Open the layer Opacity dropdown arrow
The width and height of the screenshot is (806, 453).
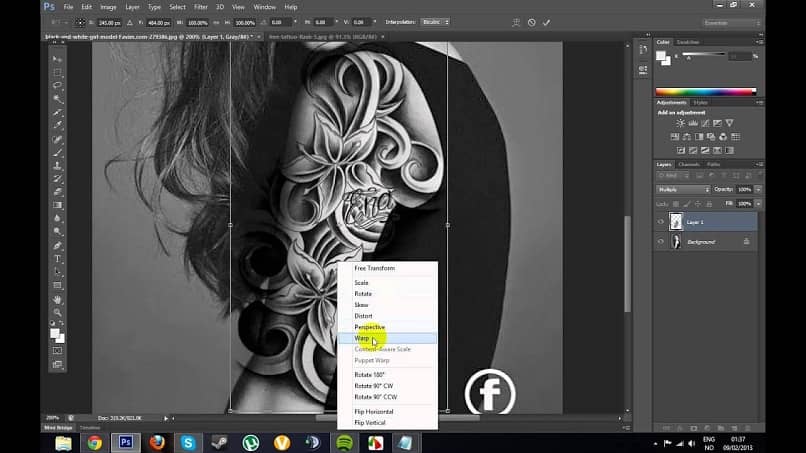pyautogui.click(x=759, y=189)
